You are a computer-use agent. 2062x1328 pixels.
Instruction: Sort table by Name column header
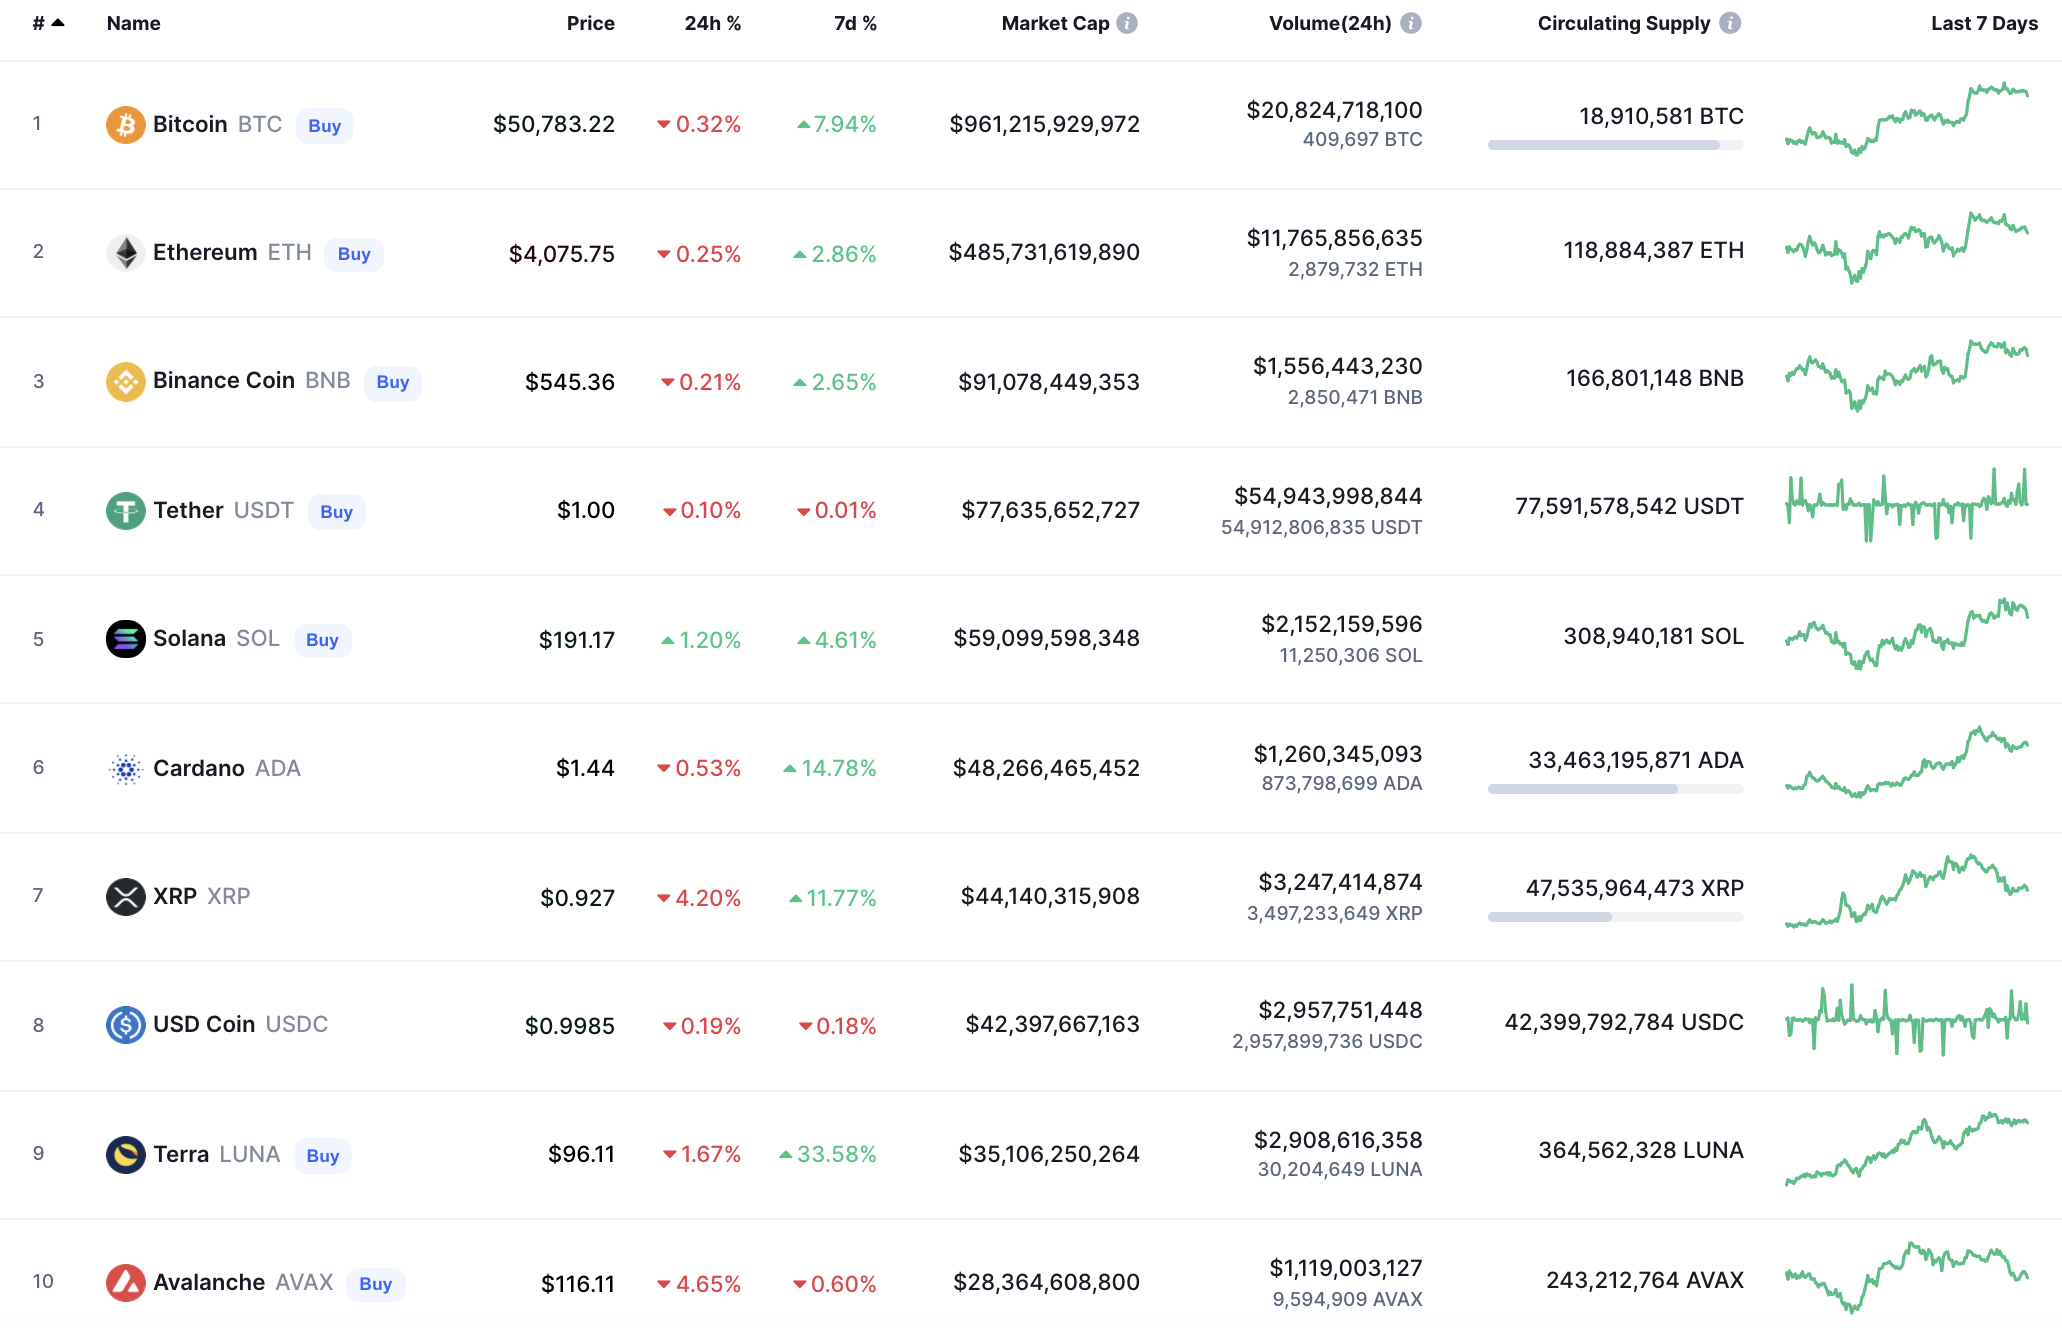click(133, 23)
